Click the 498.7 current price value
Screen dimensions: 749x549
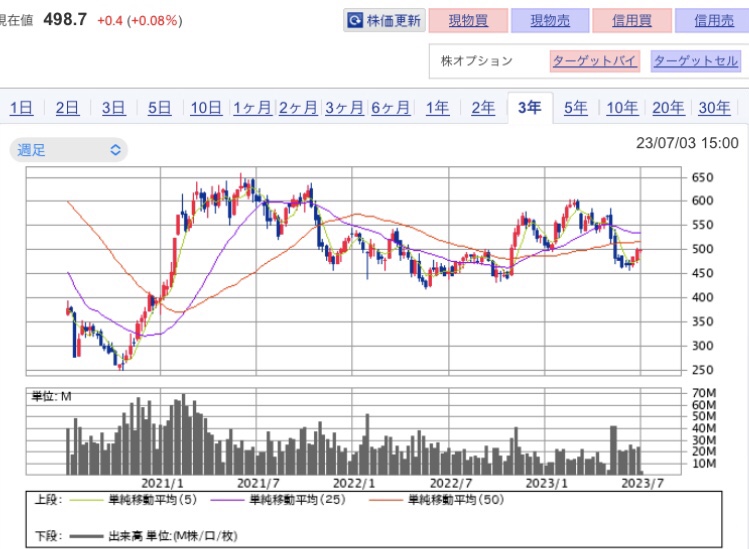(x=65, y=20)
